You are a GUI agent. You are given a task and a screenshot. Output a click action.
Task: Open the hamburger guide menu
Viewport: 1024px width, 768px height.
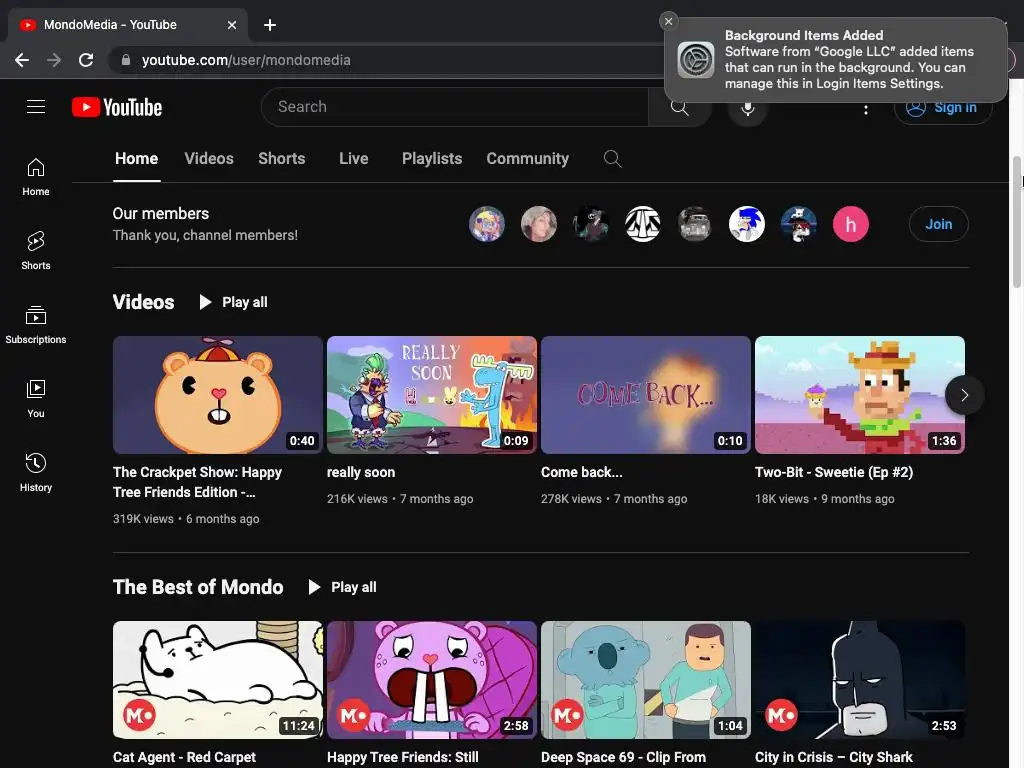pos(36,106)
